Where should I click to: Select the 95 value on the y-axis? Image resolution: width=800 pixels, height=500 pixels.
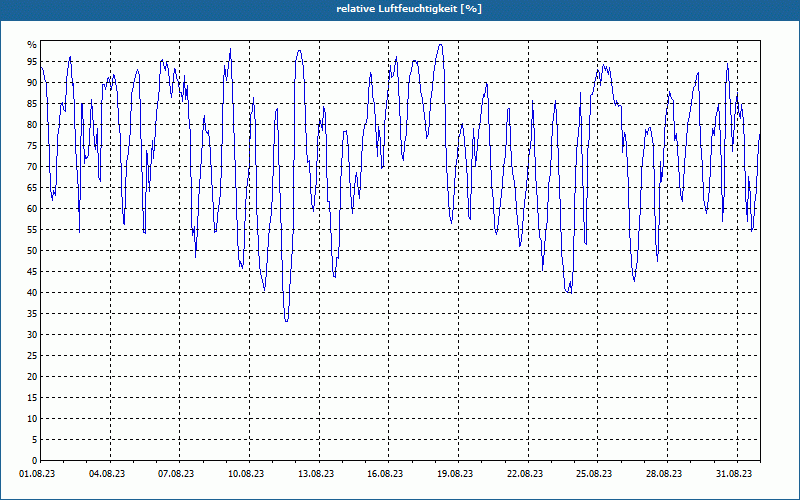[x=32, y=62]
